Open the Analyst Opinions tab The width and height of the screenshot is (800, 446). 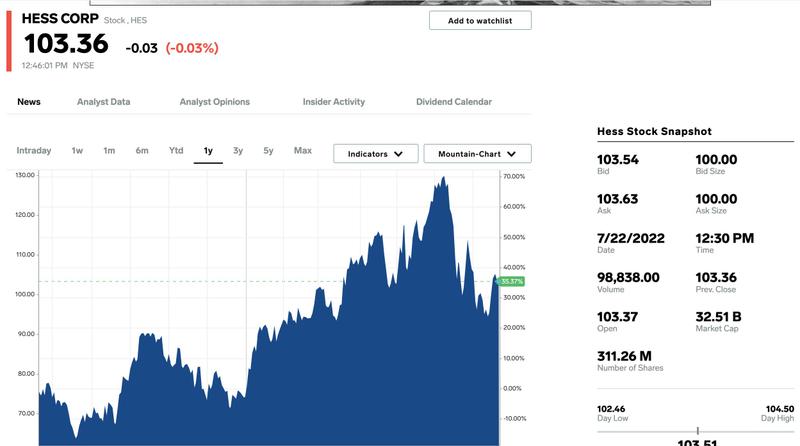click(215, 102)
